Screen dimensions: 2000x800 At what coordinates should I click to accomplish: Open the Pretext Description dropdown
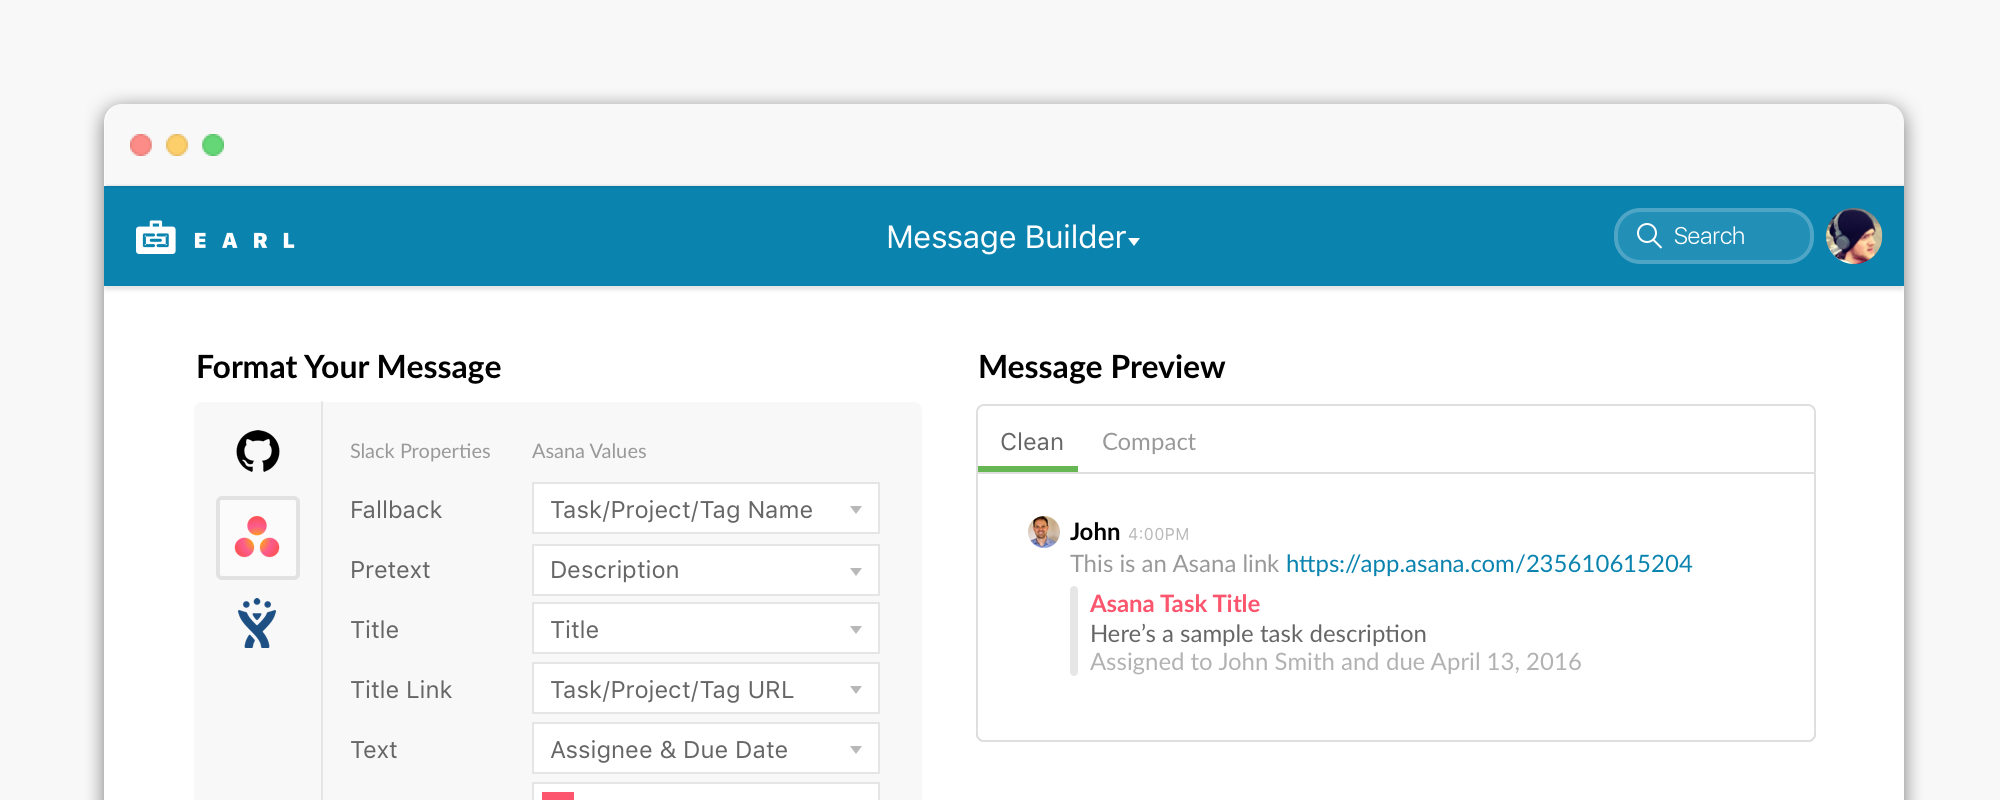(706, 569)
